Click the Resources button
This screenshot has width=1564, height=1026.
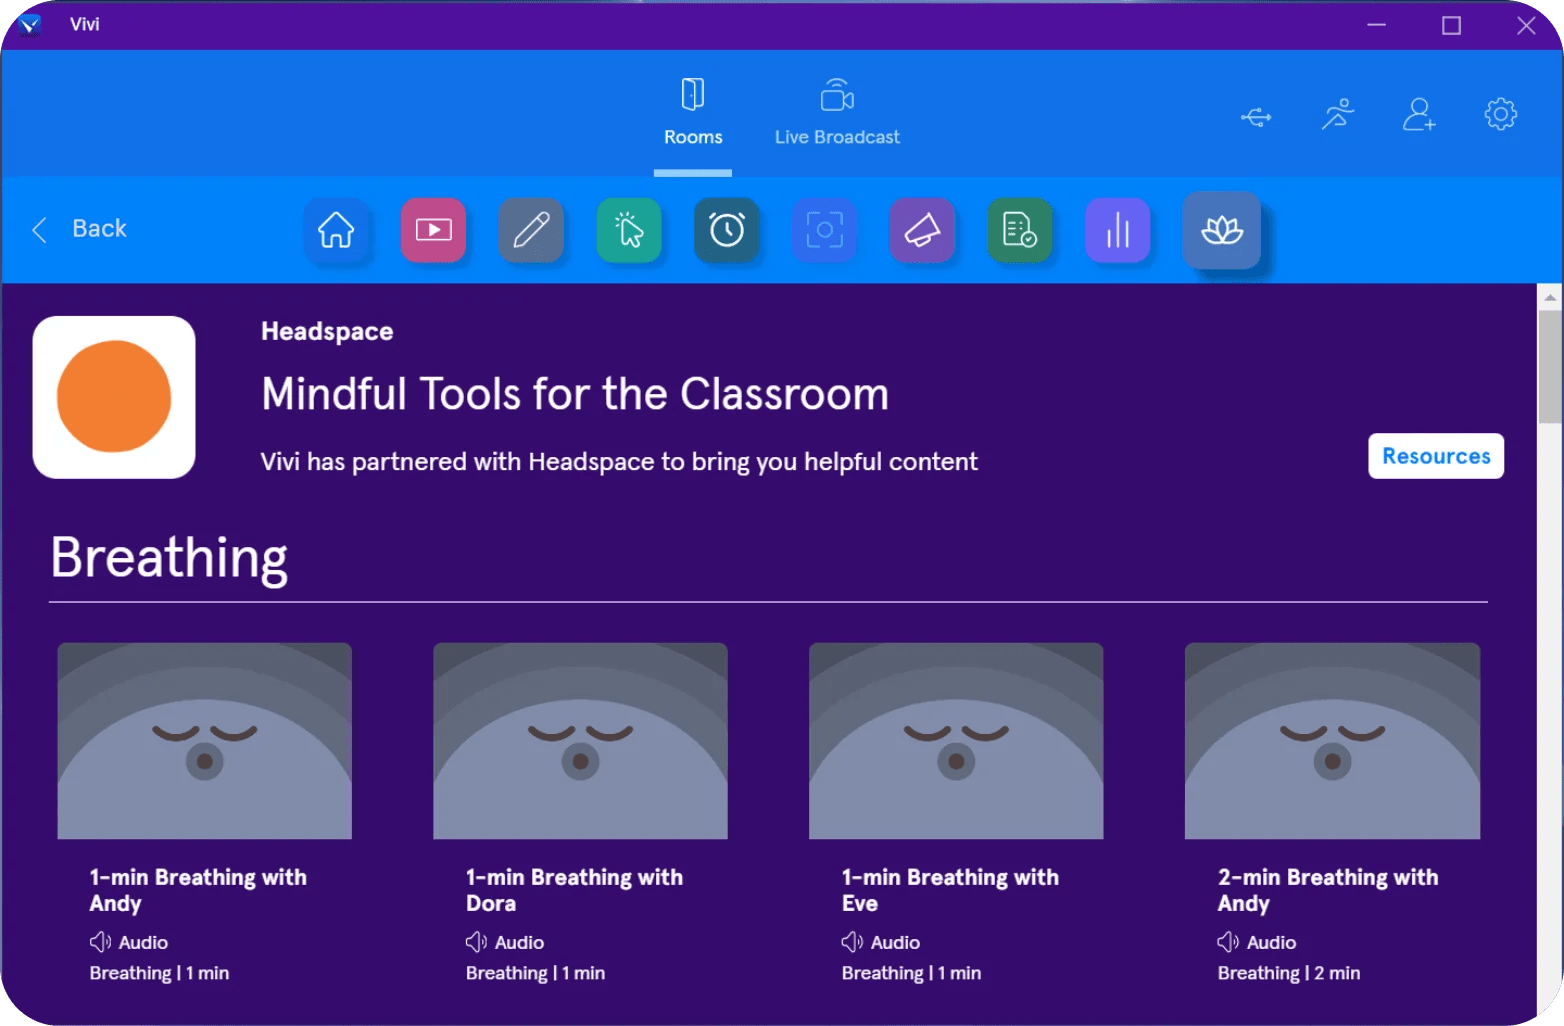click(x=1436, y=456)
